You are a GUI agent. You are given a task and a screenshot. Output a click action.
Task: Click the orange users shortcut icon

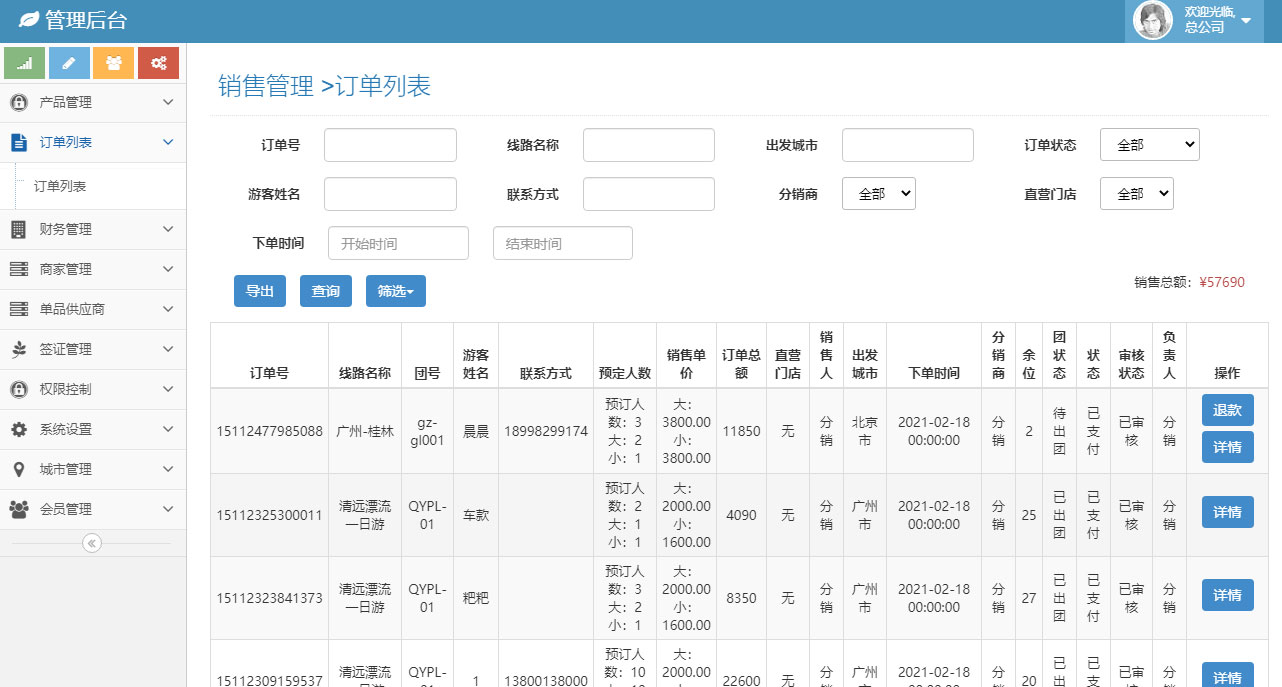pyautogui.click(x=113, y=63)
